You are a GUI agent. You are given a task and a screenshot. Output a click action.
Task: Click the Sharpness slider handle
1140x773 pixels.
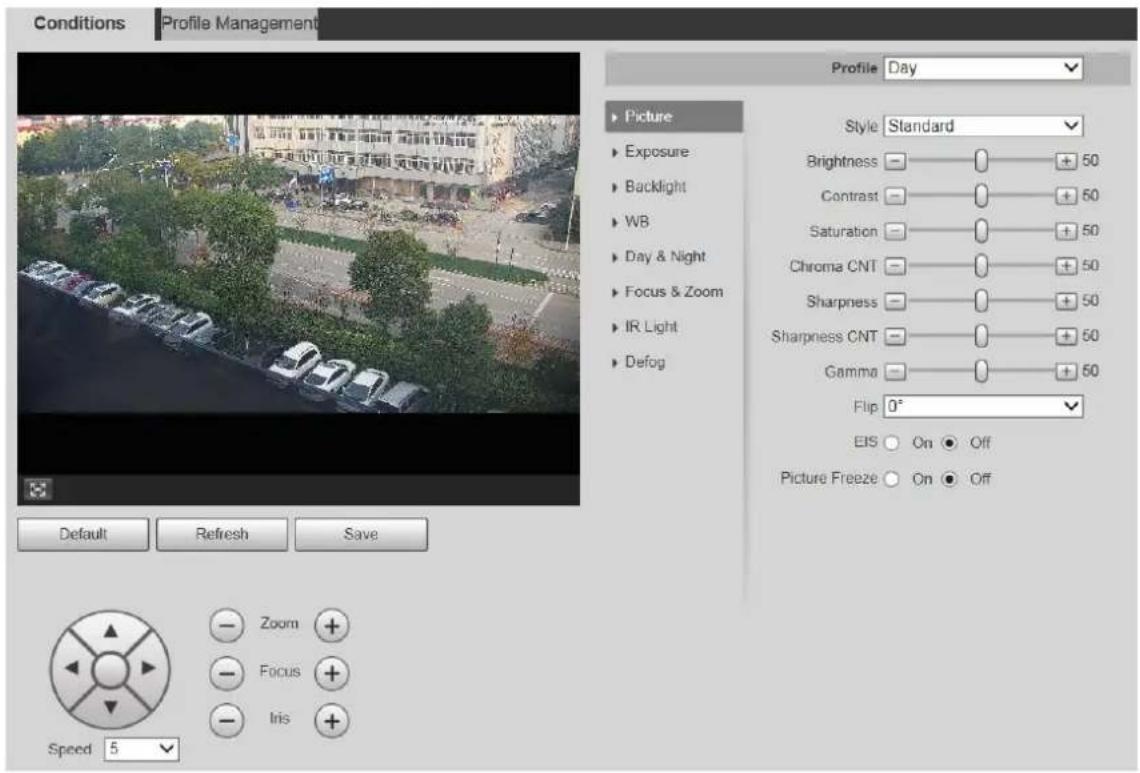click(981, 300)
